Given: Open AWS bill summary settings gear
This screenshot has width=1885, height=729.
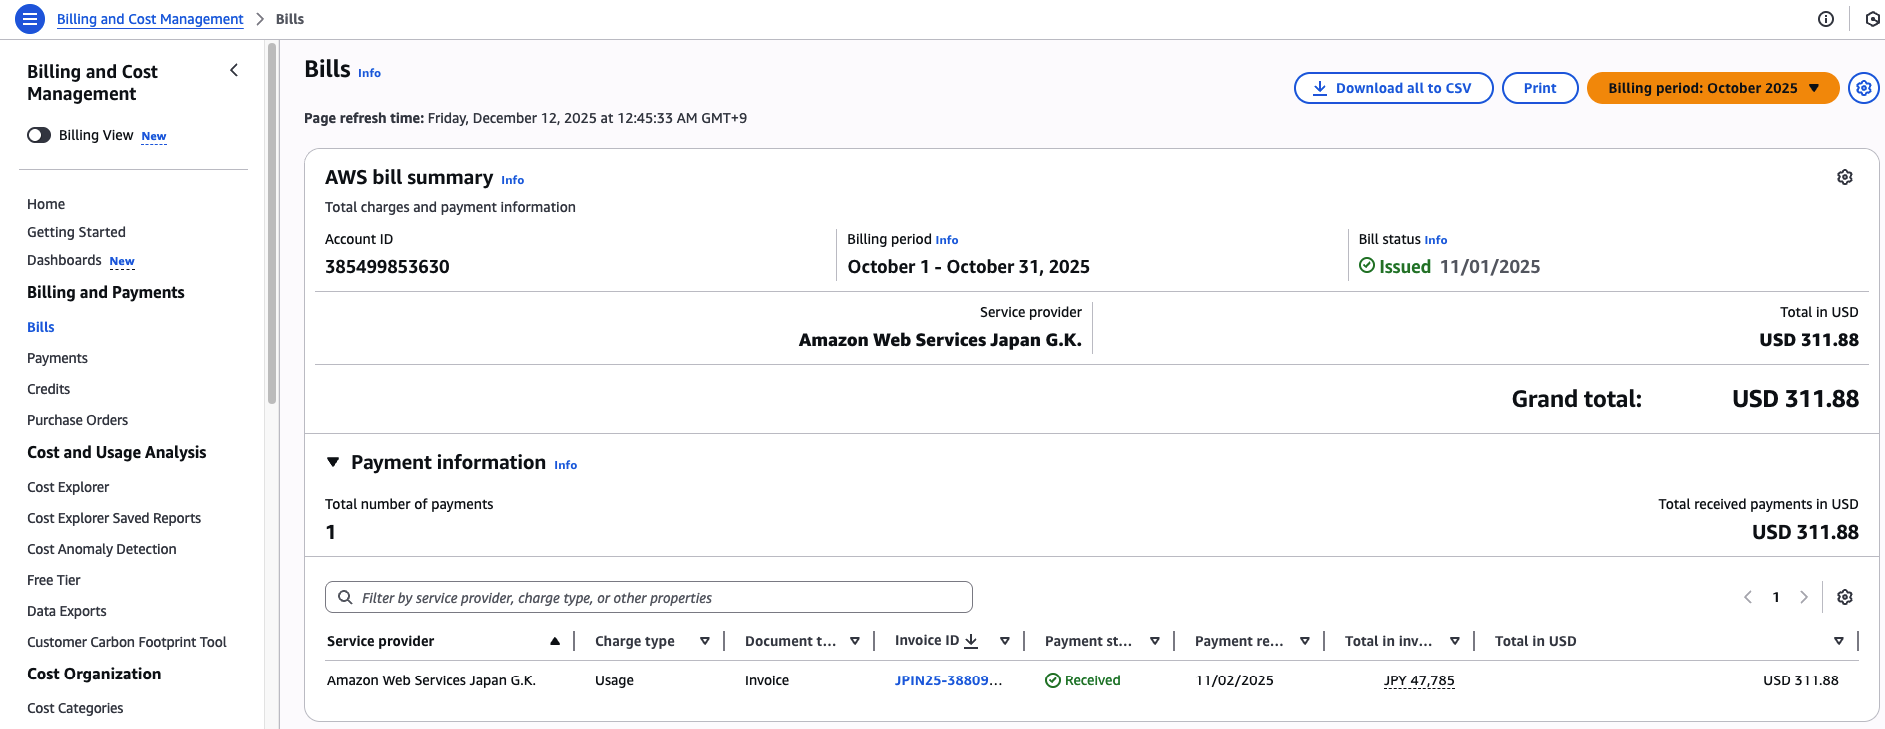Looking at the screenshot, I should 1844,177.
